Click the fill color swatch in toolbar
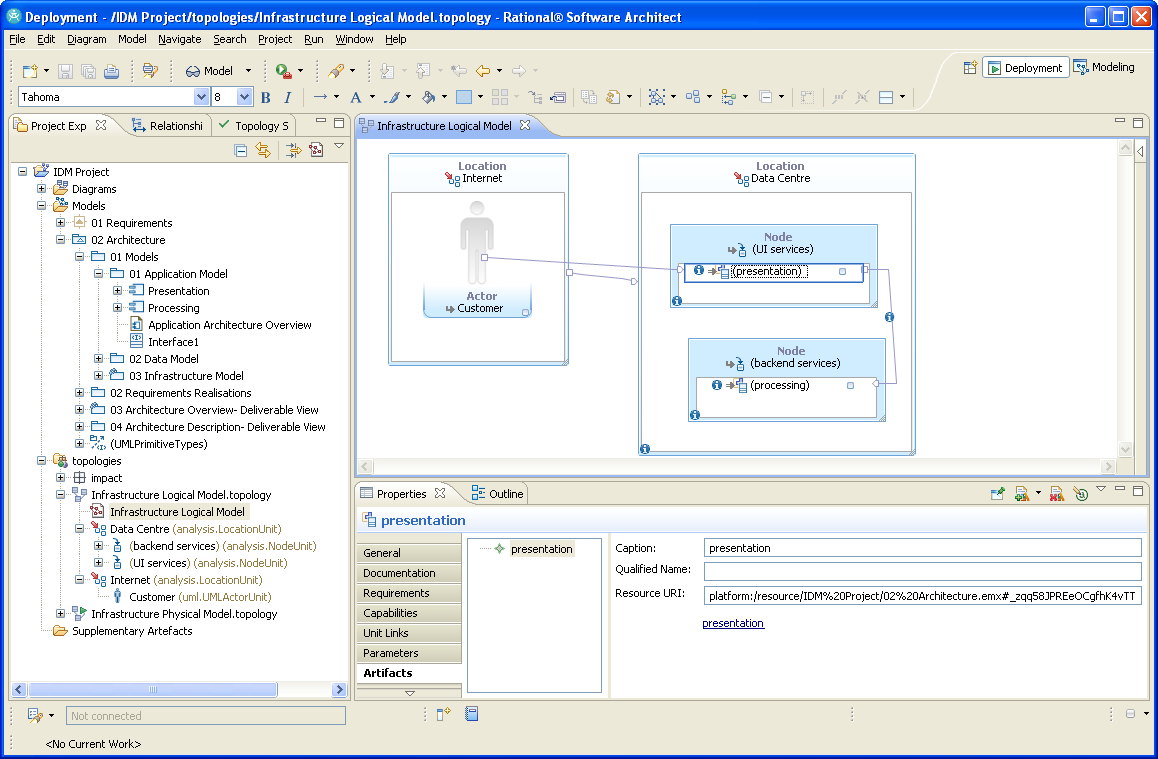Viewport: 1158px width, 759px height. 464,97
